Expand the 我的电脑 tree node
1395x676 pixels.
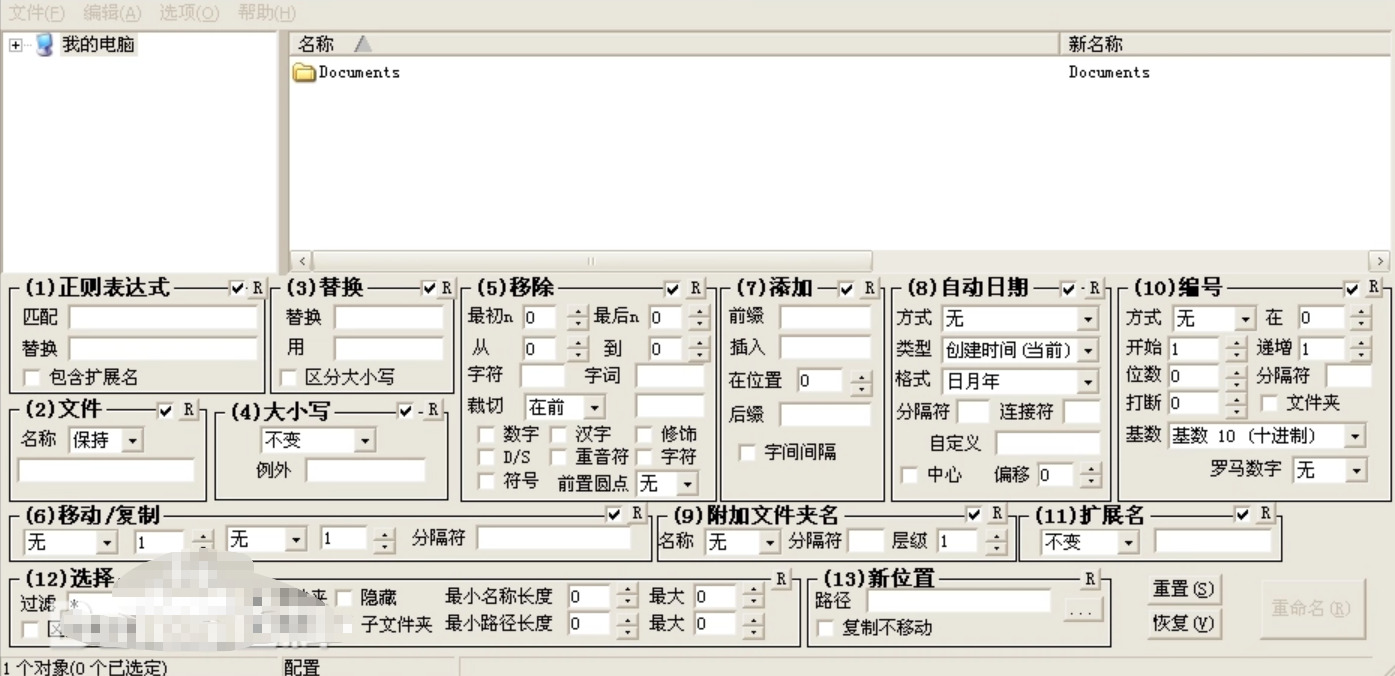(x=15, y=46)
